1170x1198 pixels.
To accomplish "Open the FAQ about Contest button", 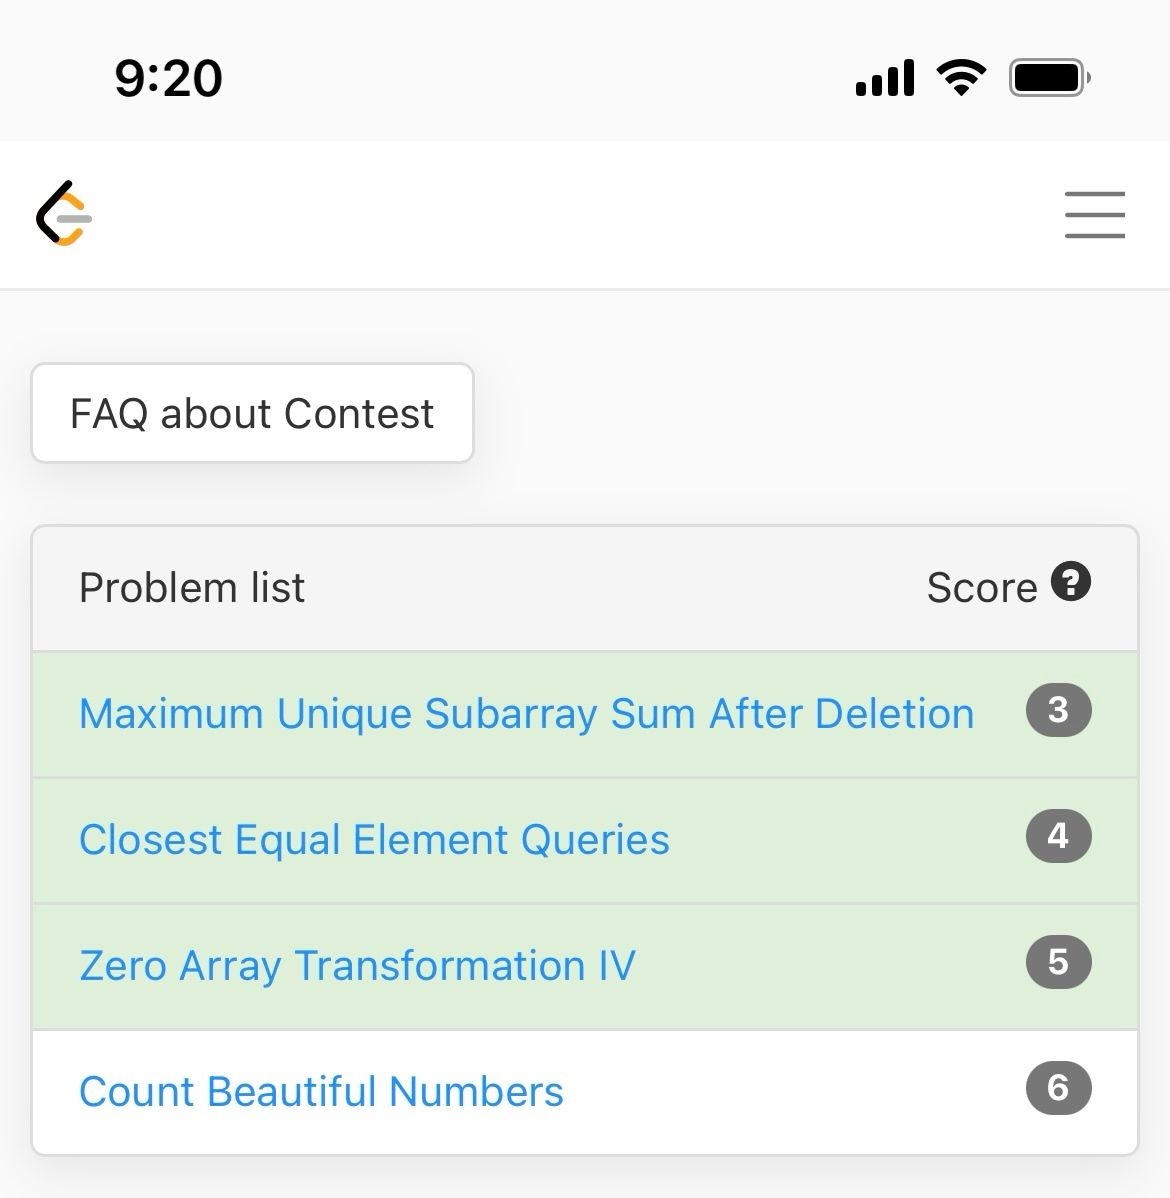I will (x=252, y=413).
